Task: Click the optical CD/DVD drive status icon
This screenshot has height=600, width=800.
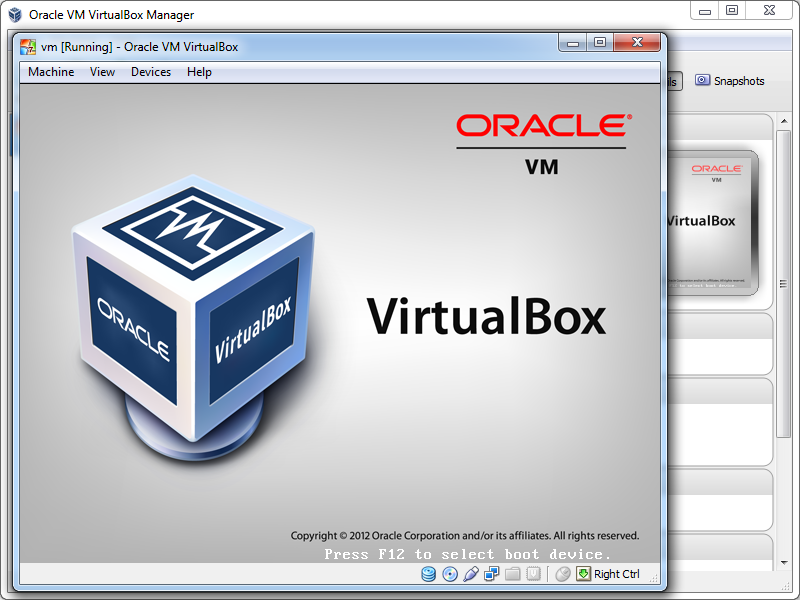Action: (x=450, y=574)
